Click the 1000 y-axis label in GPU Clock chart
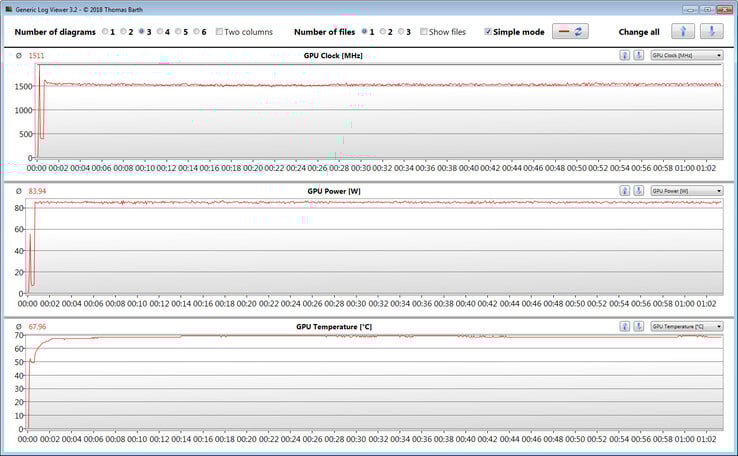This screenshot has width=738, height=456. [24, 110]
